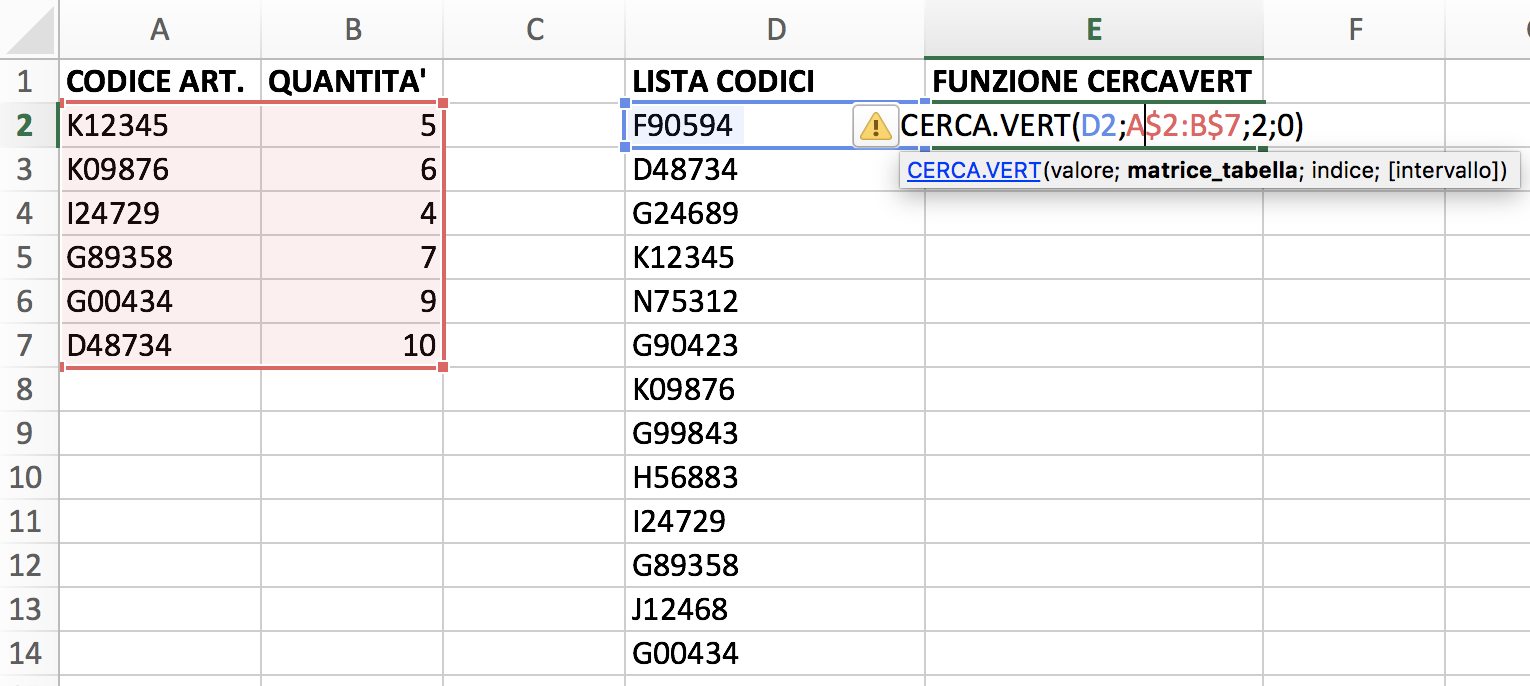Select cell D48734 in column D
The width and height of the screenshot is (1530, 686).
pos(775,169)
